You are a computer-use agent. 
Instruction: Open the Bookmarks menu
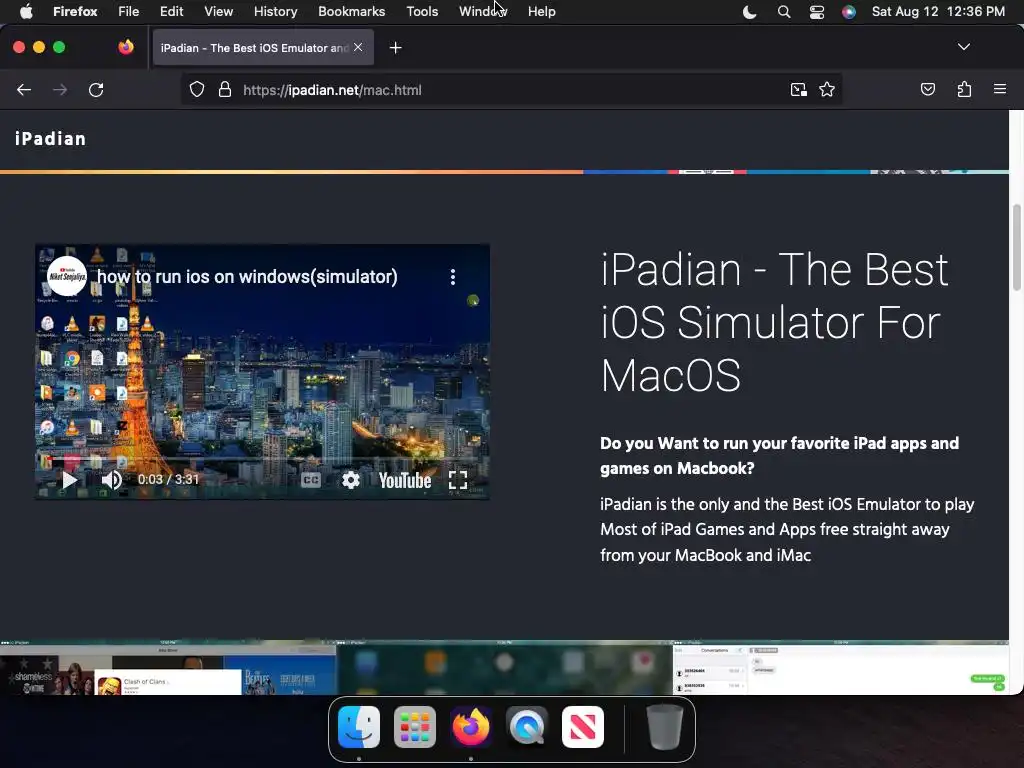point(351,11)
